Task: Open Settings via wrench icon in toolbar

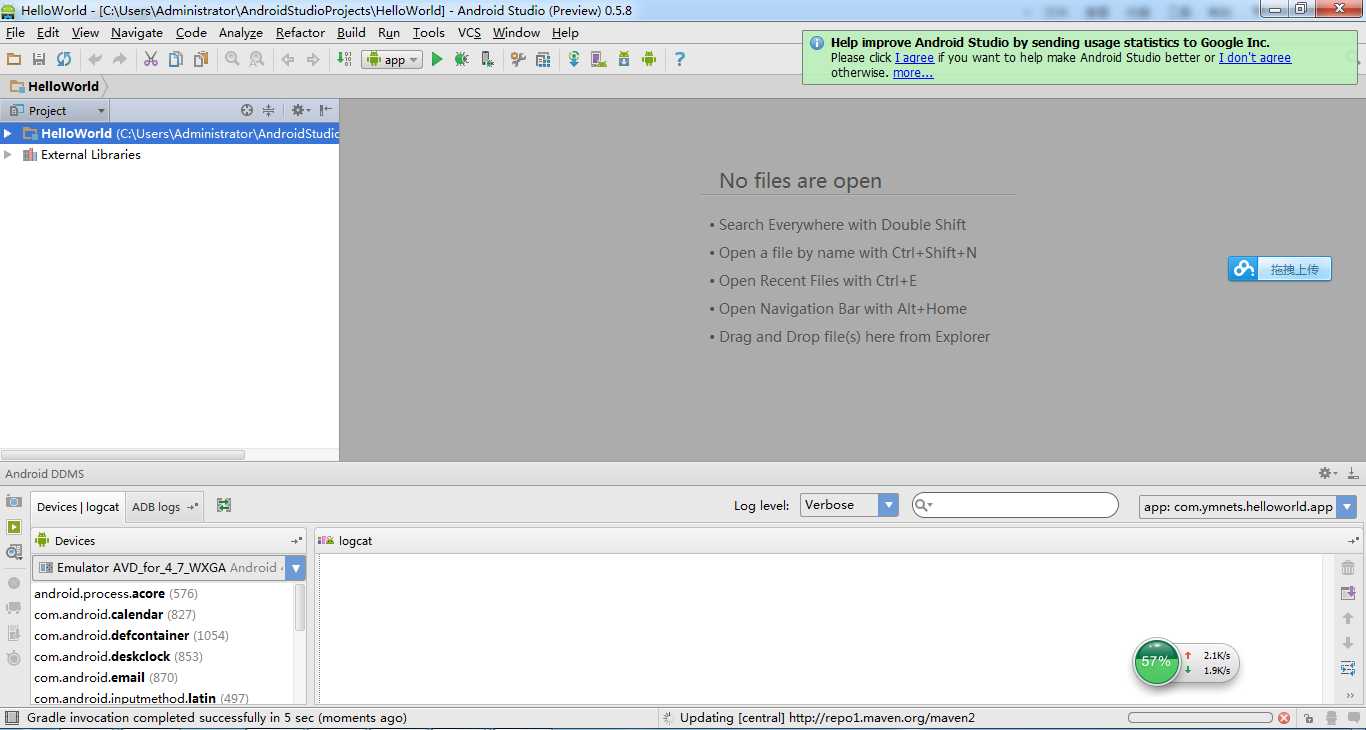Action: point(518,60)
